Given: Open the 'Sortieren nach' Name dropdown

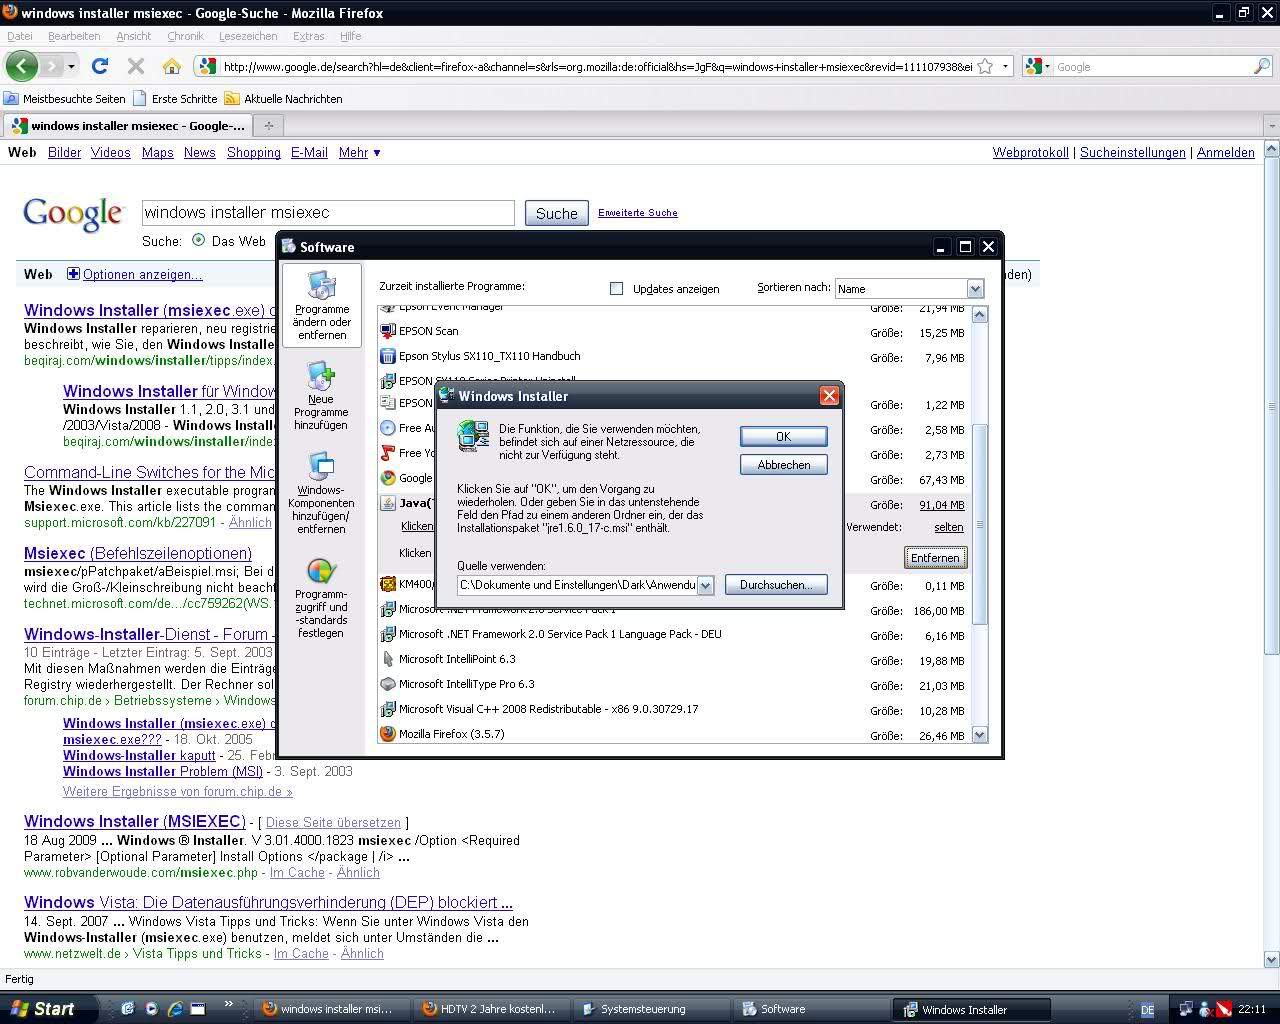Looking at the screenshot, I should tap(975, 288).
